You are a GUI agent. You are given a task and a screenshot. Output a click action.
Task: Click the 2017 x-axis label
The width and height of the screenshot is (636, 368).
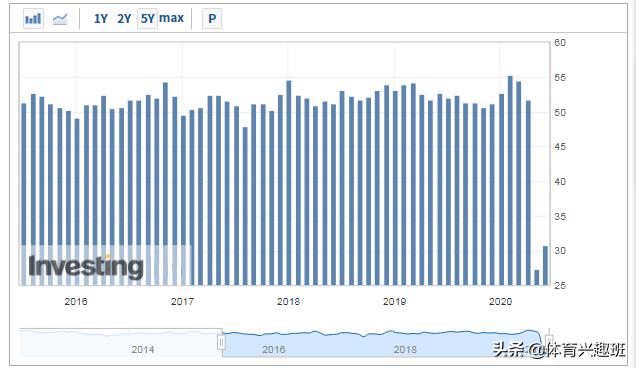point(182,301)
